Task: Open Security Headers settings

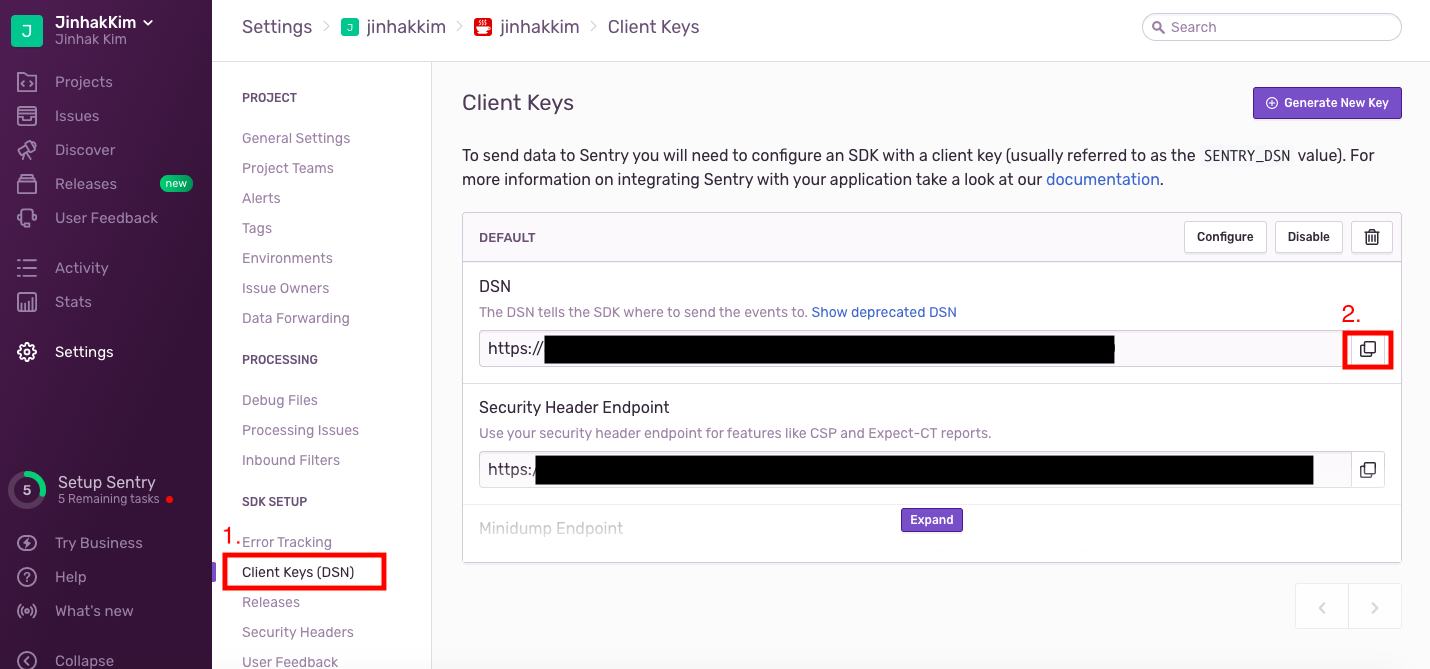Action: 298,632
